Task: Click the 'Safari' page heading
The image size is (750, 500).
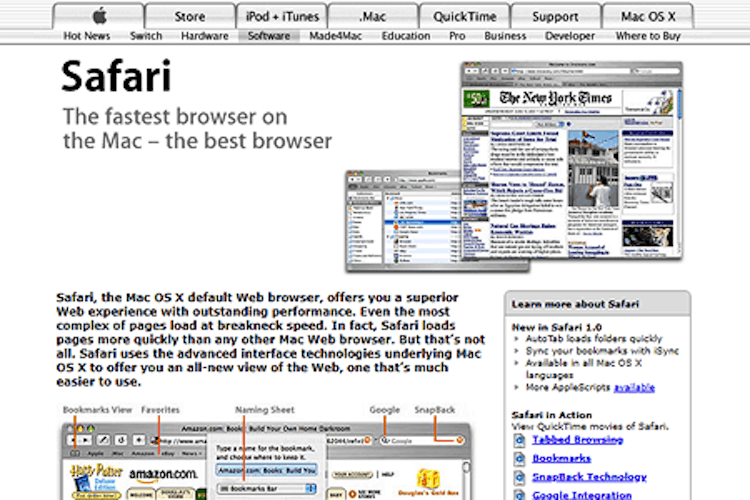Action: [x=116, y=76]
